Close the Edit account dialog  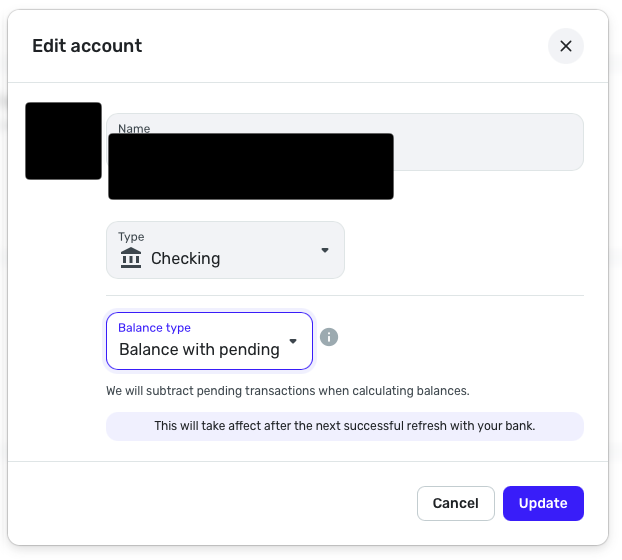(565, 46)
